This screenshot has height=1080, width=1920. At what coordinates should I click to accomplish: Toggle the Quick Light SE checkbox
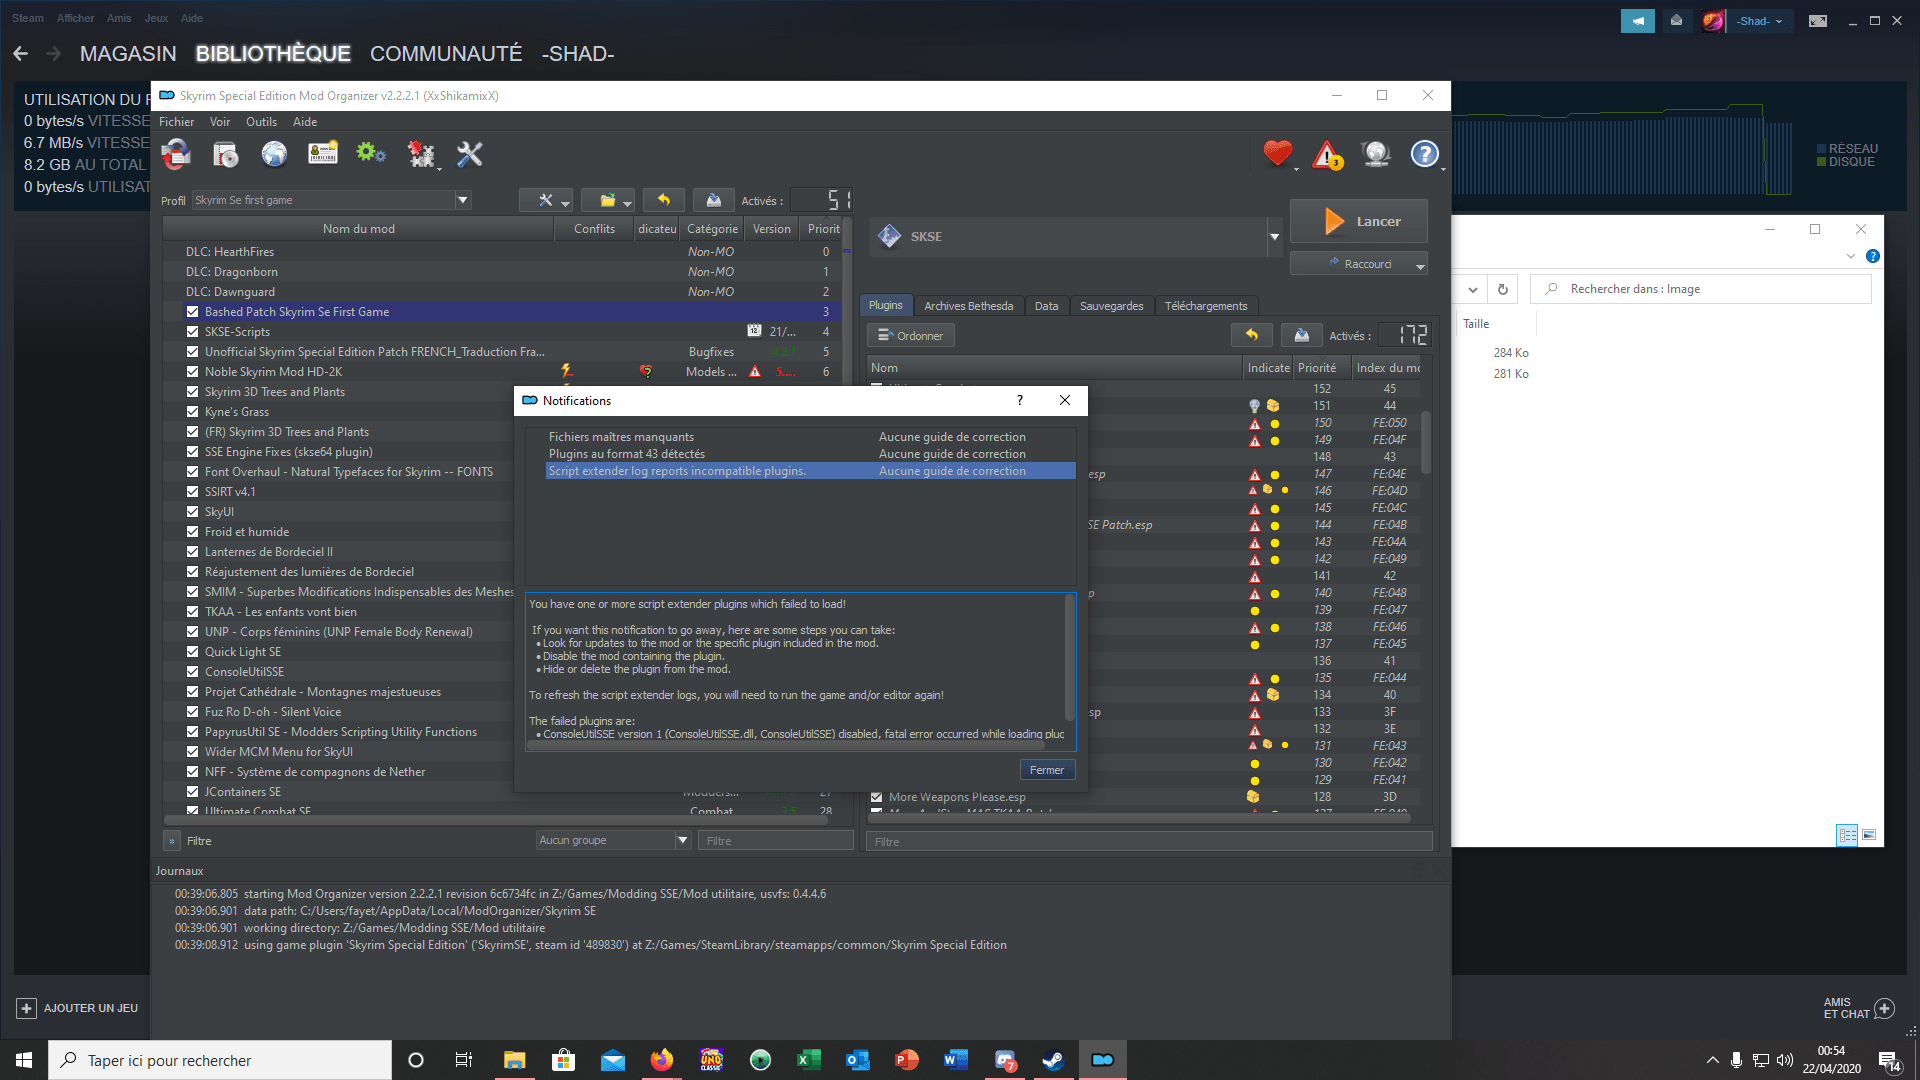click(192, 652)
